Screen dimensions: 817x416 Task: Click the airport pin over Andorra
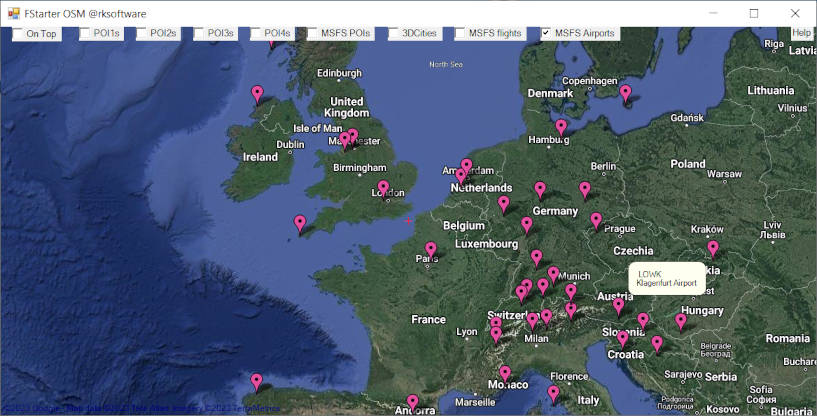[x=412, y=403]
